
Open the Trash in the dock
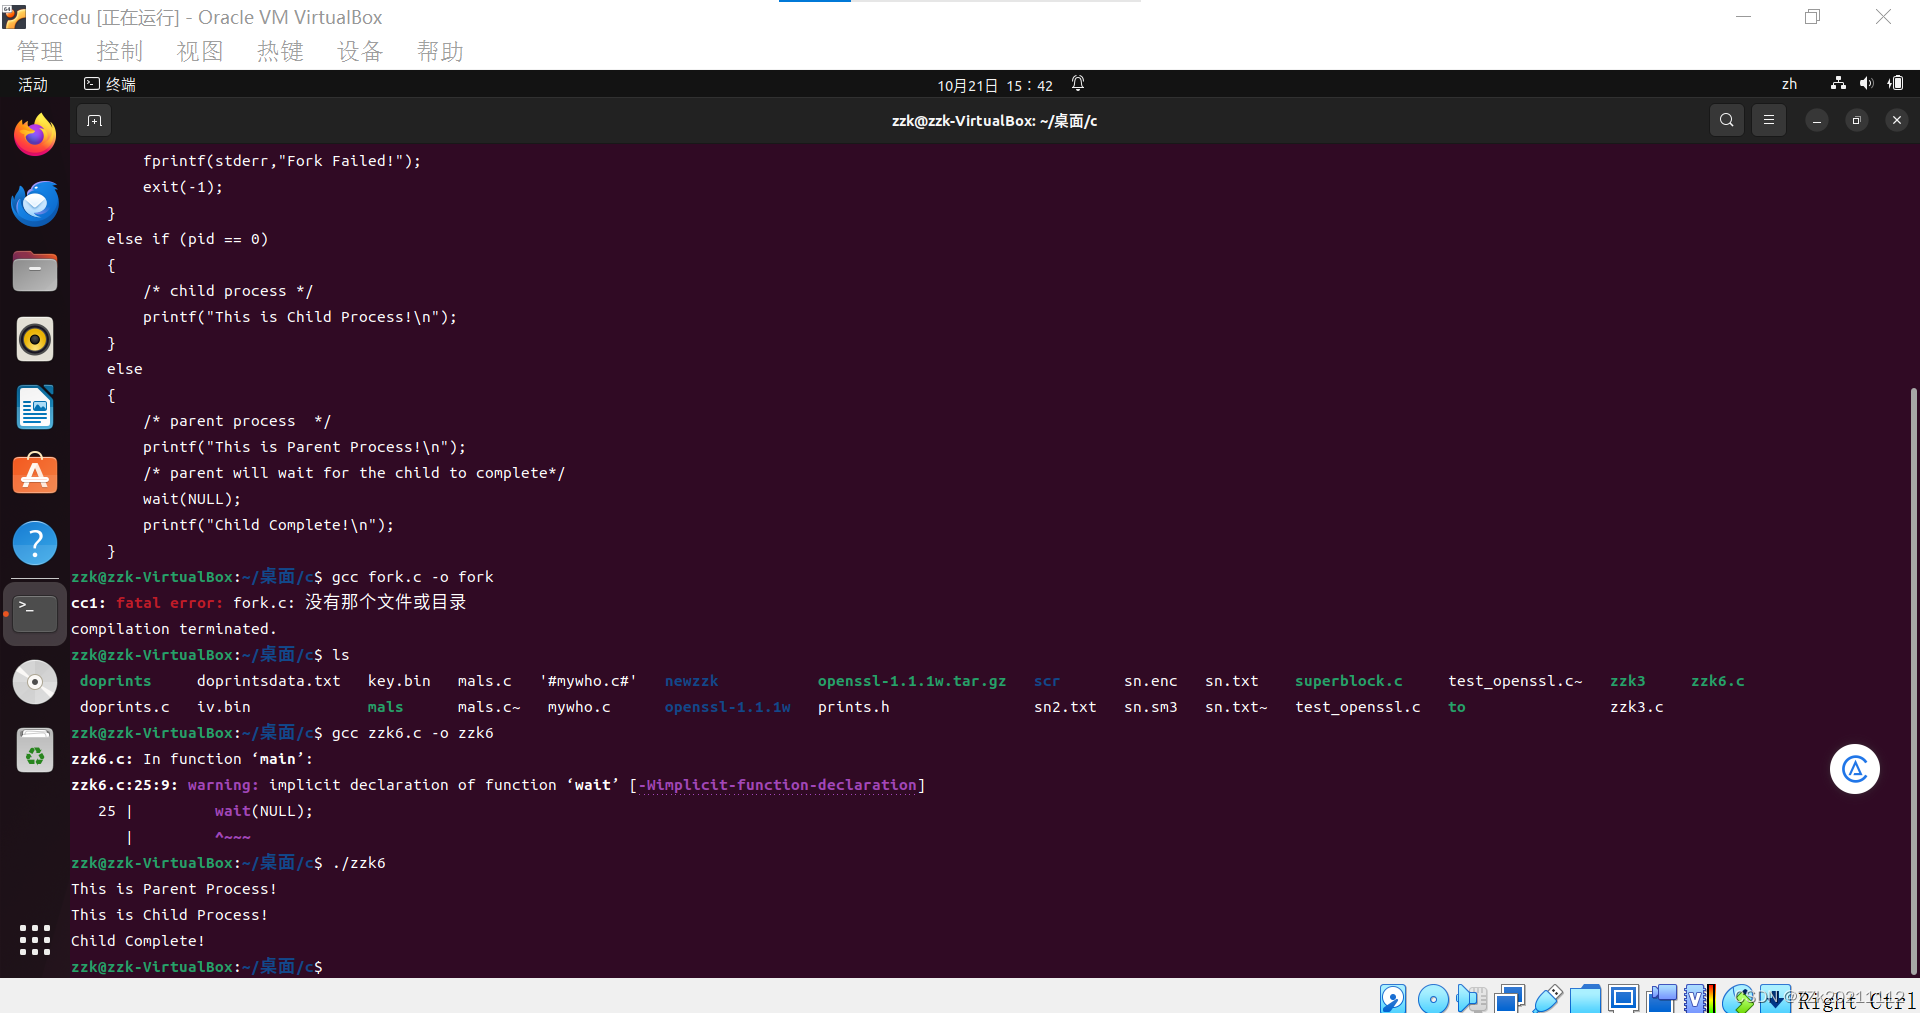[35, 750]
